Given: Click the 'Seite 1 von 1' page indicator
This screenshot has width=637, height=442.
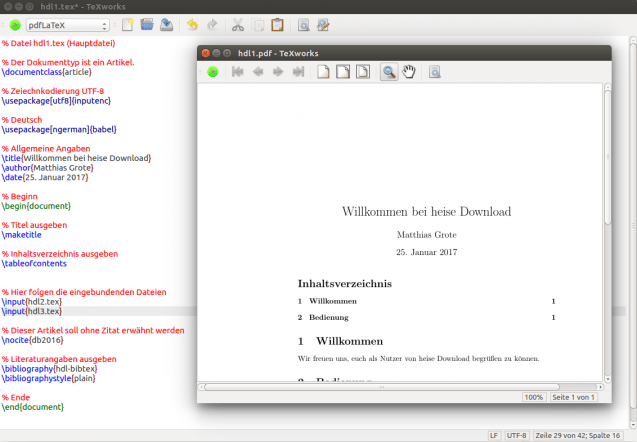Looking at the screenshot, I should pos(573,397).
